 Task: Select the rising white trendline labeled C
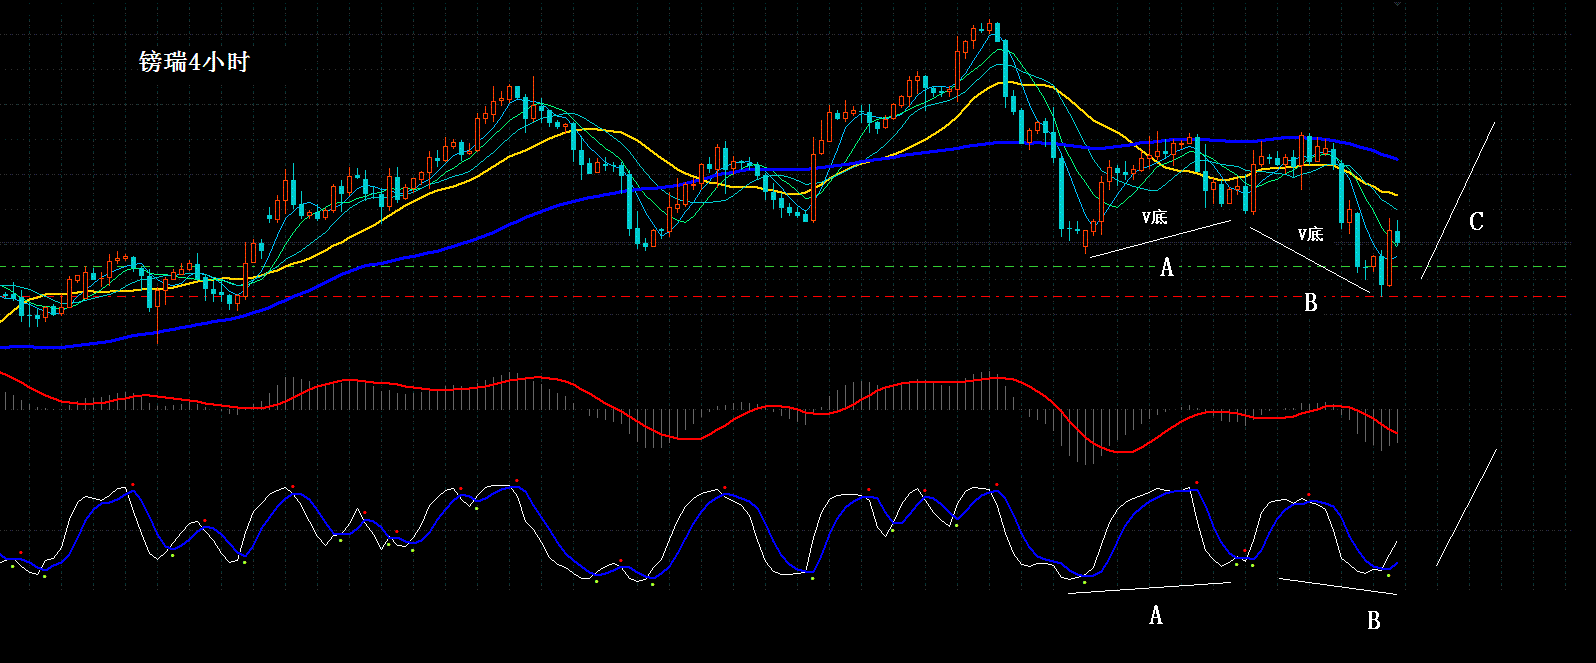[x=1458, y=200]
